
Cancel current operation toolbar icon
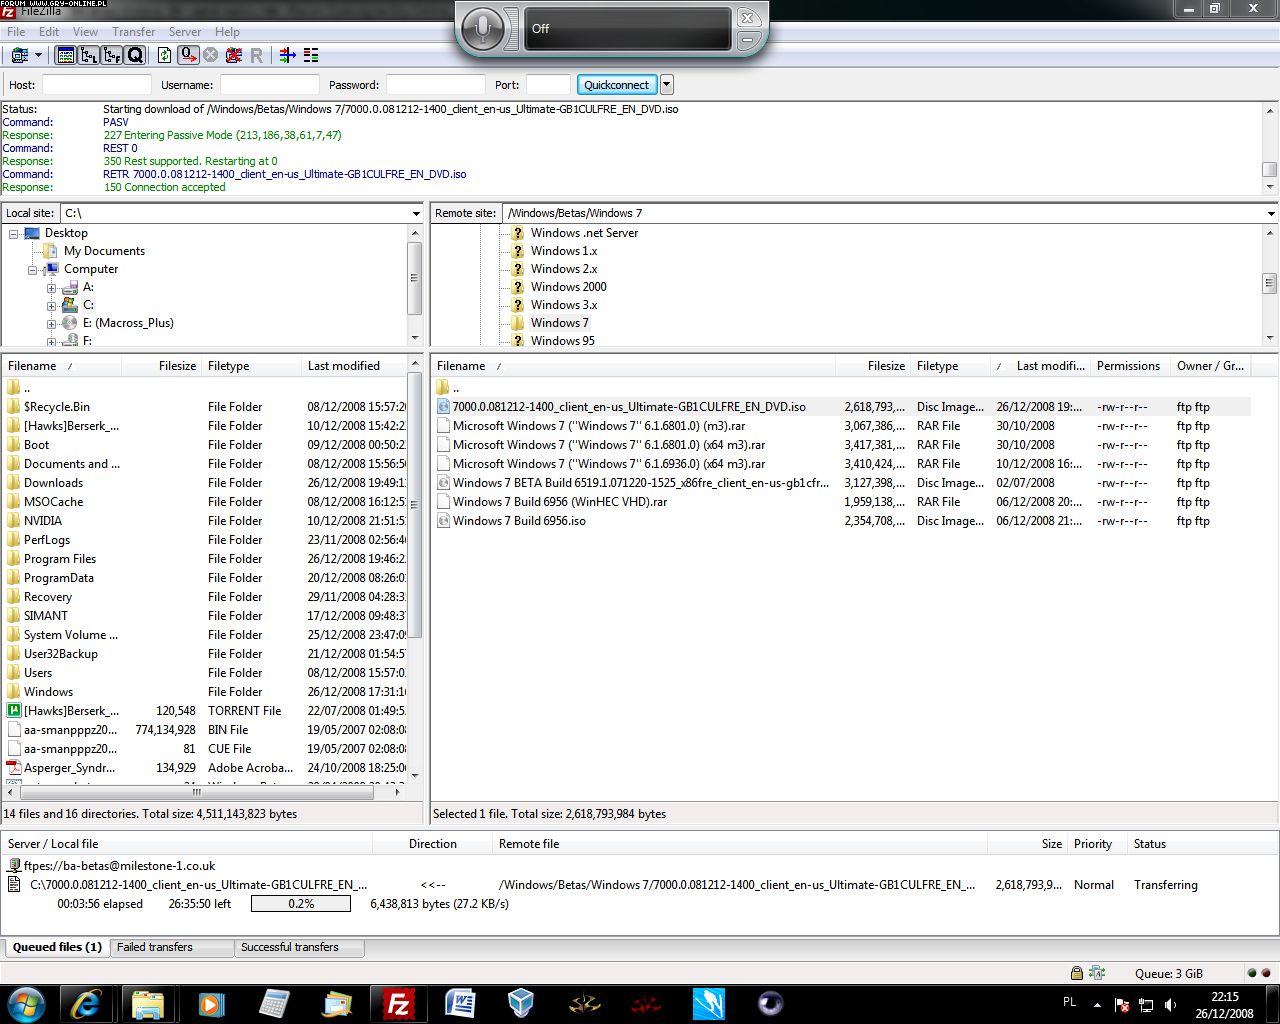(x=210, y=55)
